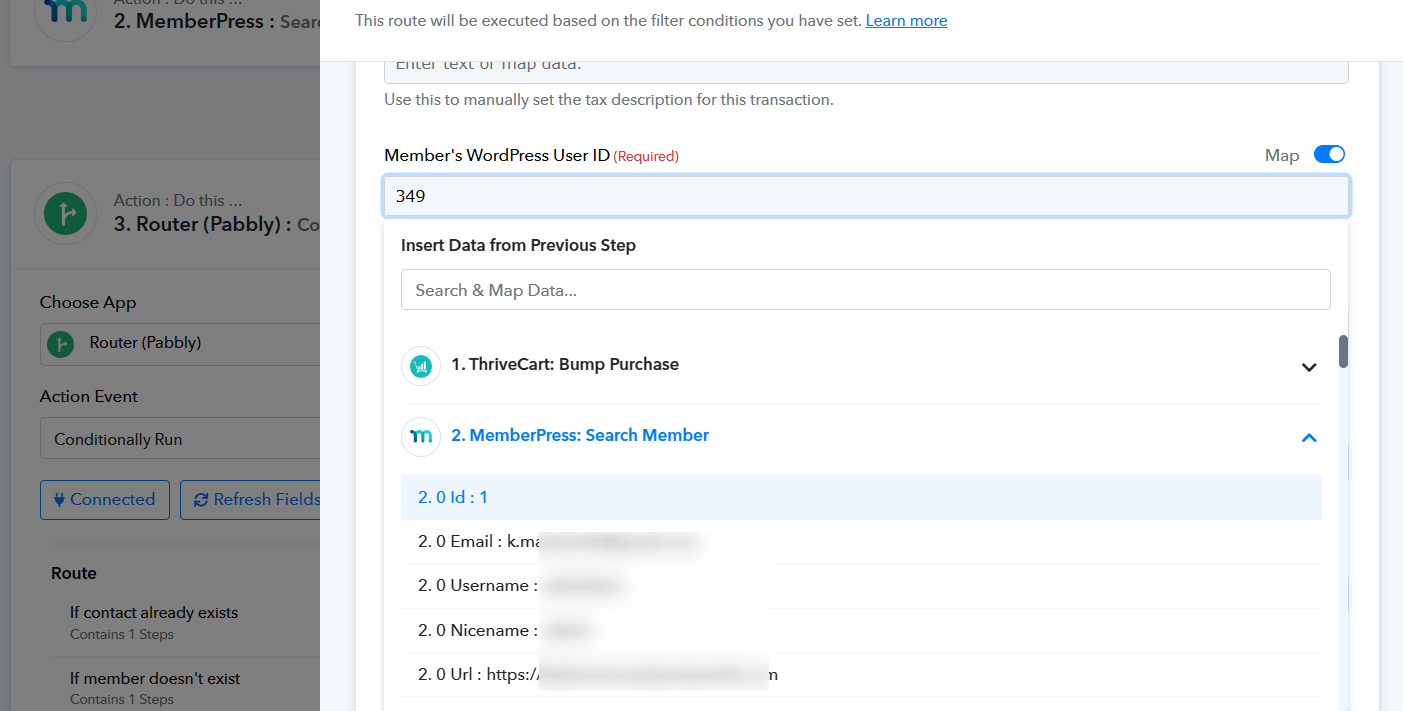
Task: Open 'If contact already exists' route
Action: [154, 613]
